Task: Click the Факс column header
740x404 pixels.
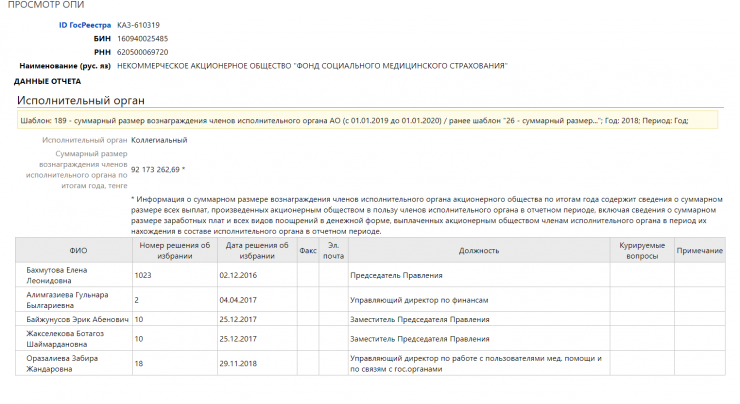Action: pos(308,250)
